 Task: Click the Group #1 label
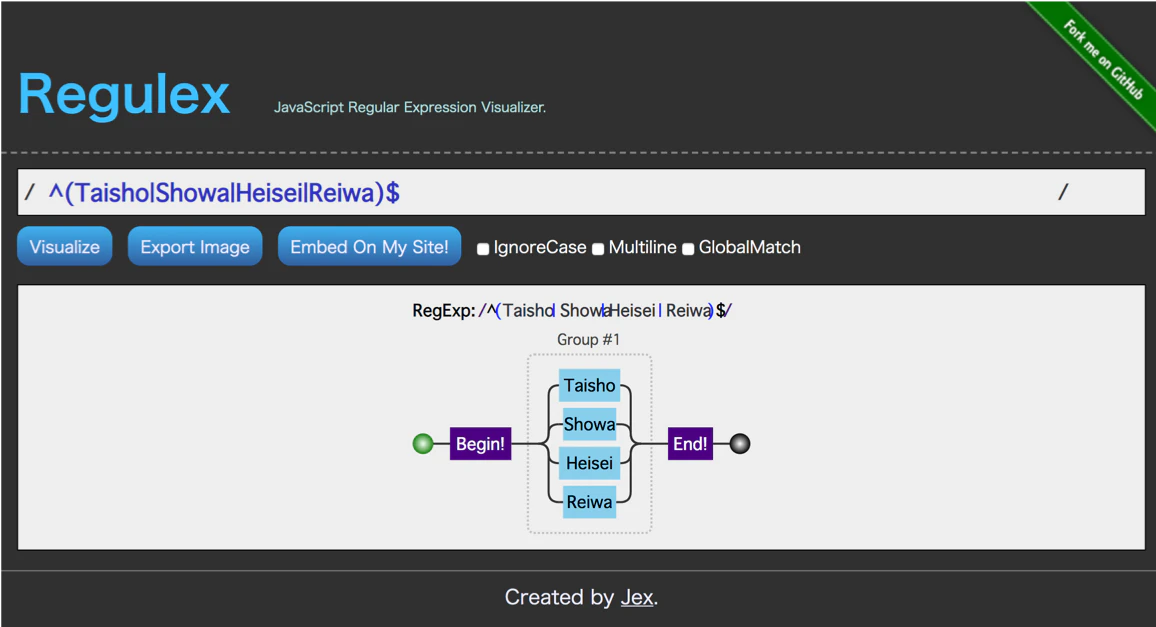coord(588,339)
